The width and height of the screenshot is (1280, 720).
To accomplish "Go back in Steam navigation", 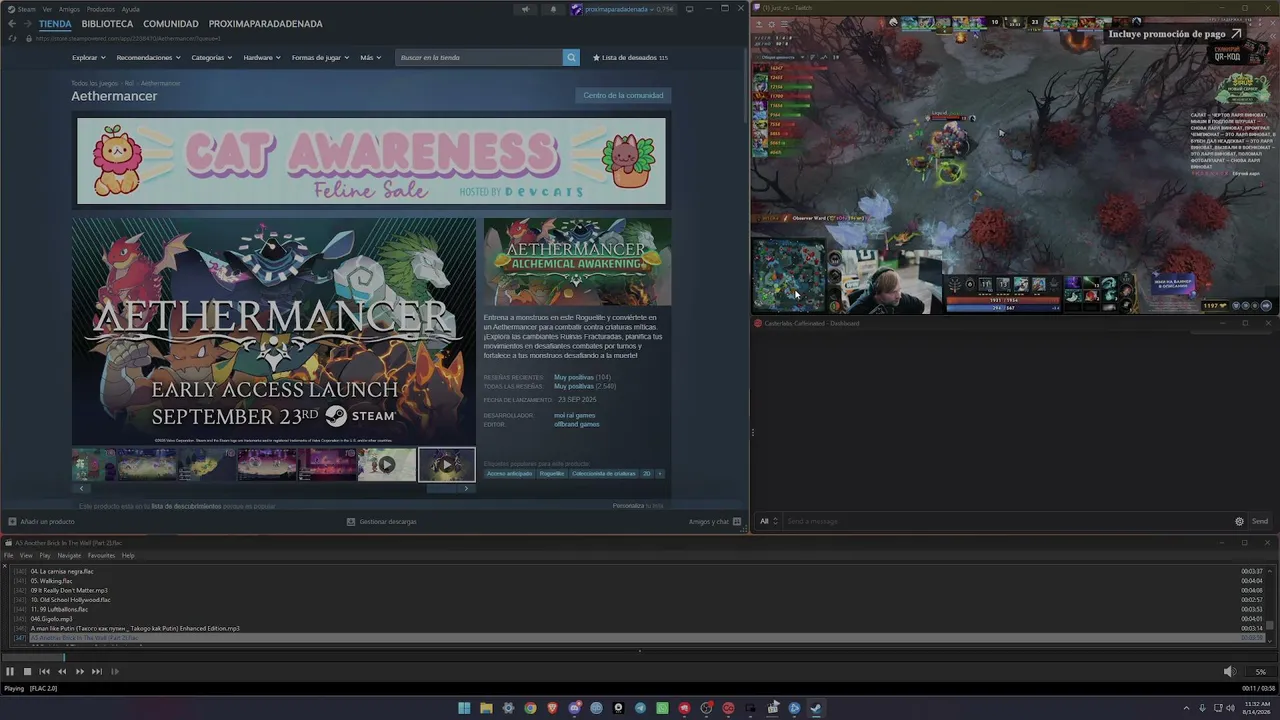I will click(x=12, y=24).
